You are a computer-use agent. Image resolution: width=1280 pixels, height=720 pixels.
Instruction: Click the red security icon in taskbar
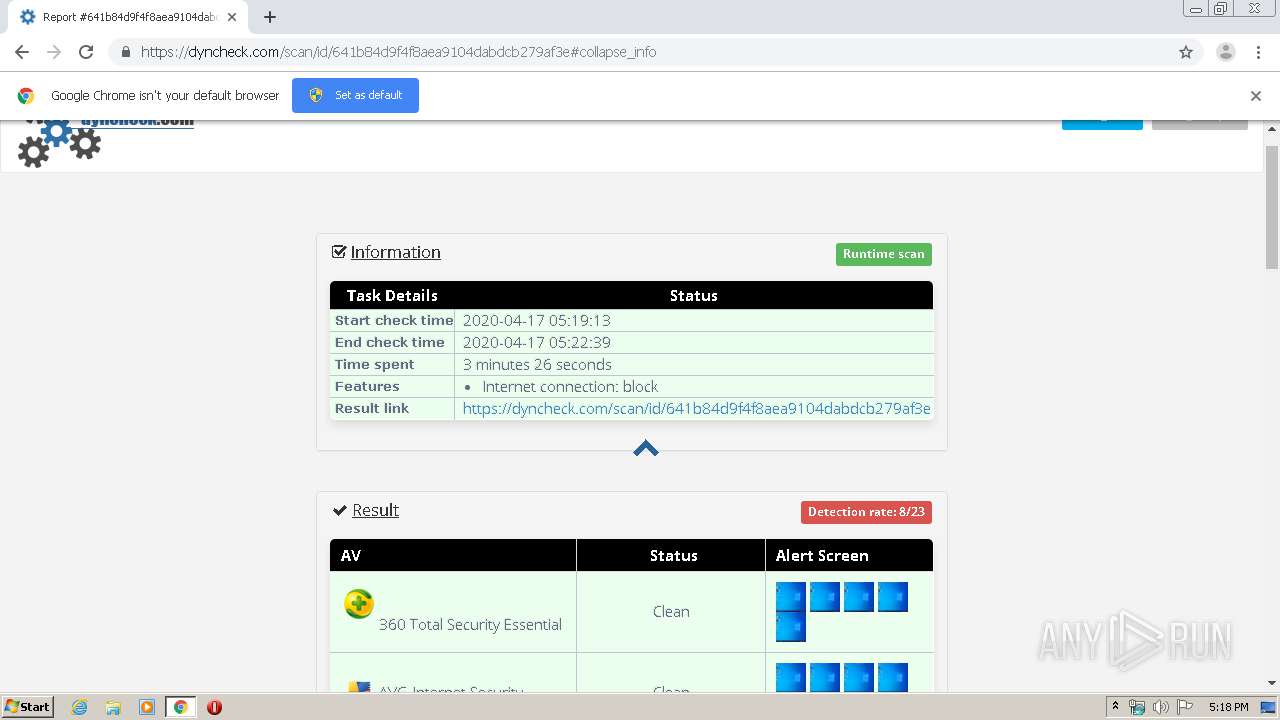click(214, 707)
